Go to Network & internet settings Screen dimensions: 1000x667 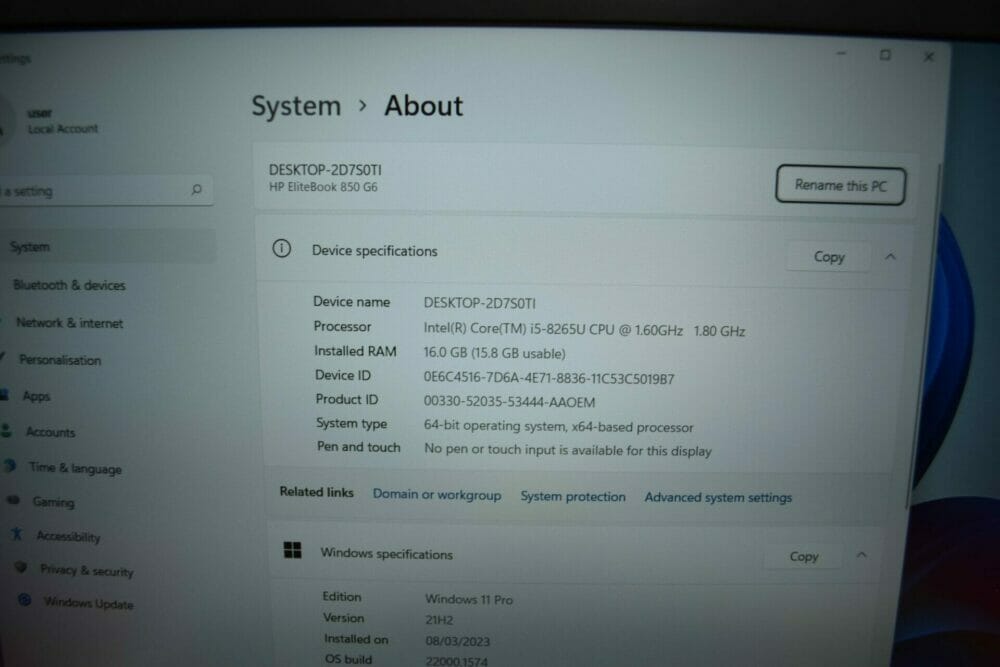click(70, 323)
